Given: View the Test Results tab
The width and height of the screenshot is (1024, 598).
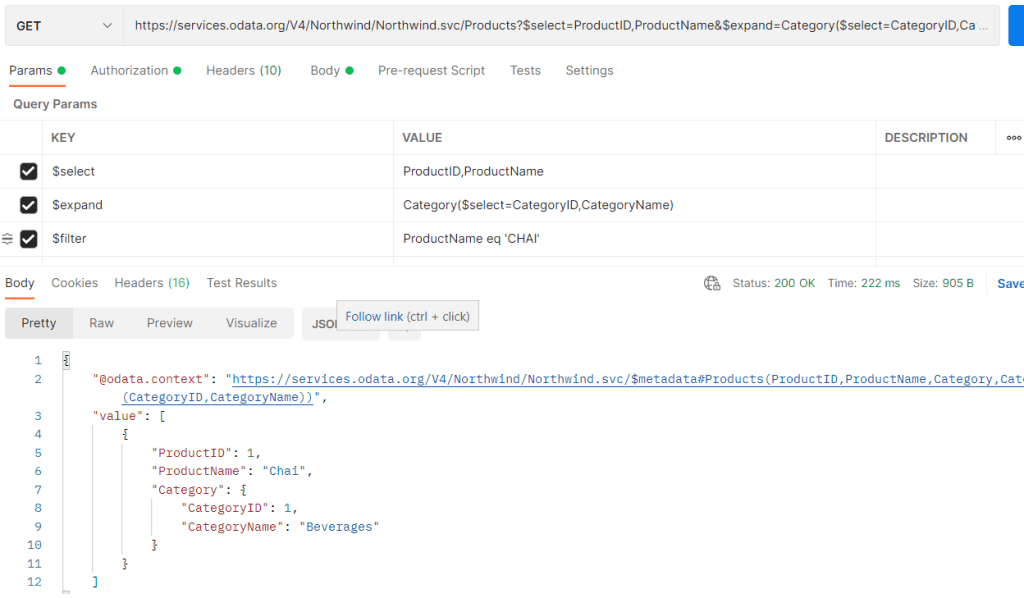Looking at the screenshot, I should coord(241,283).
